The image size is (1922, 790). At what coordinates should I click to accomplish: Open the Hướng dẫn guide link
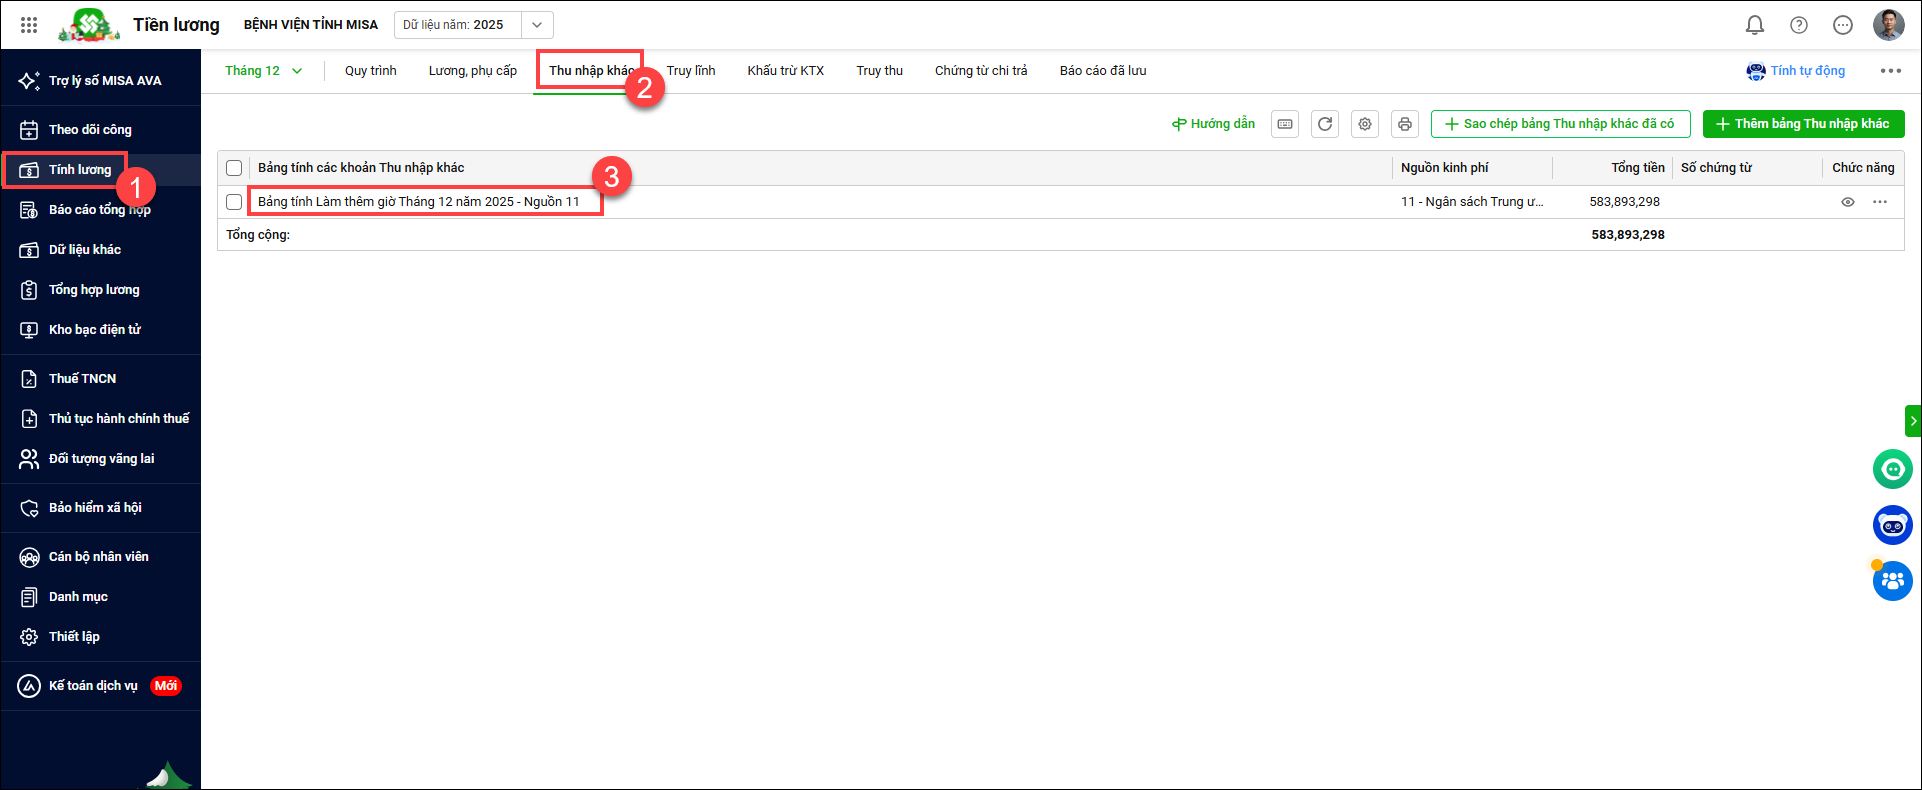pyautogui.click(x=1213, y=124)
